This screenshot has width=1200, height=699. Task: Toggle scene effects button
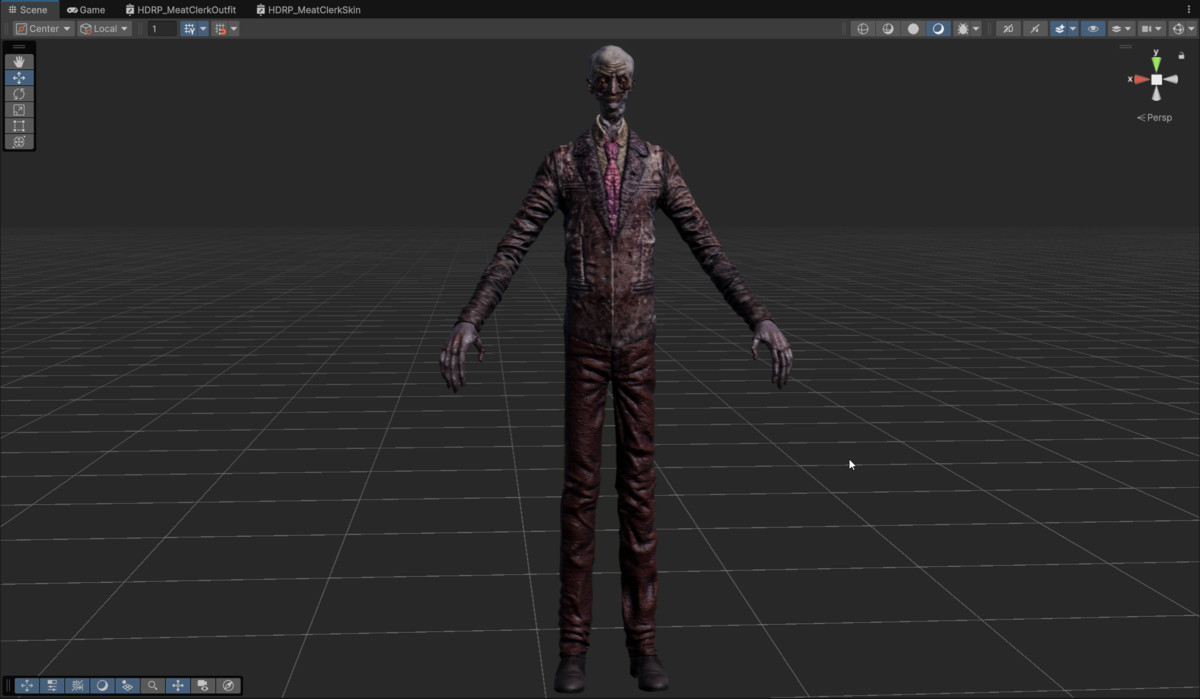[x=1060, y=29]
